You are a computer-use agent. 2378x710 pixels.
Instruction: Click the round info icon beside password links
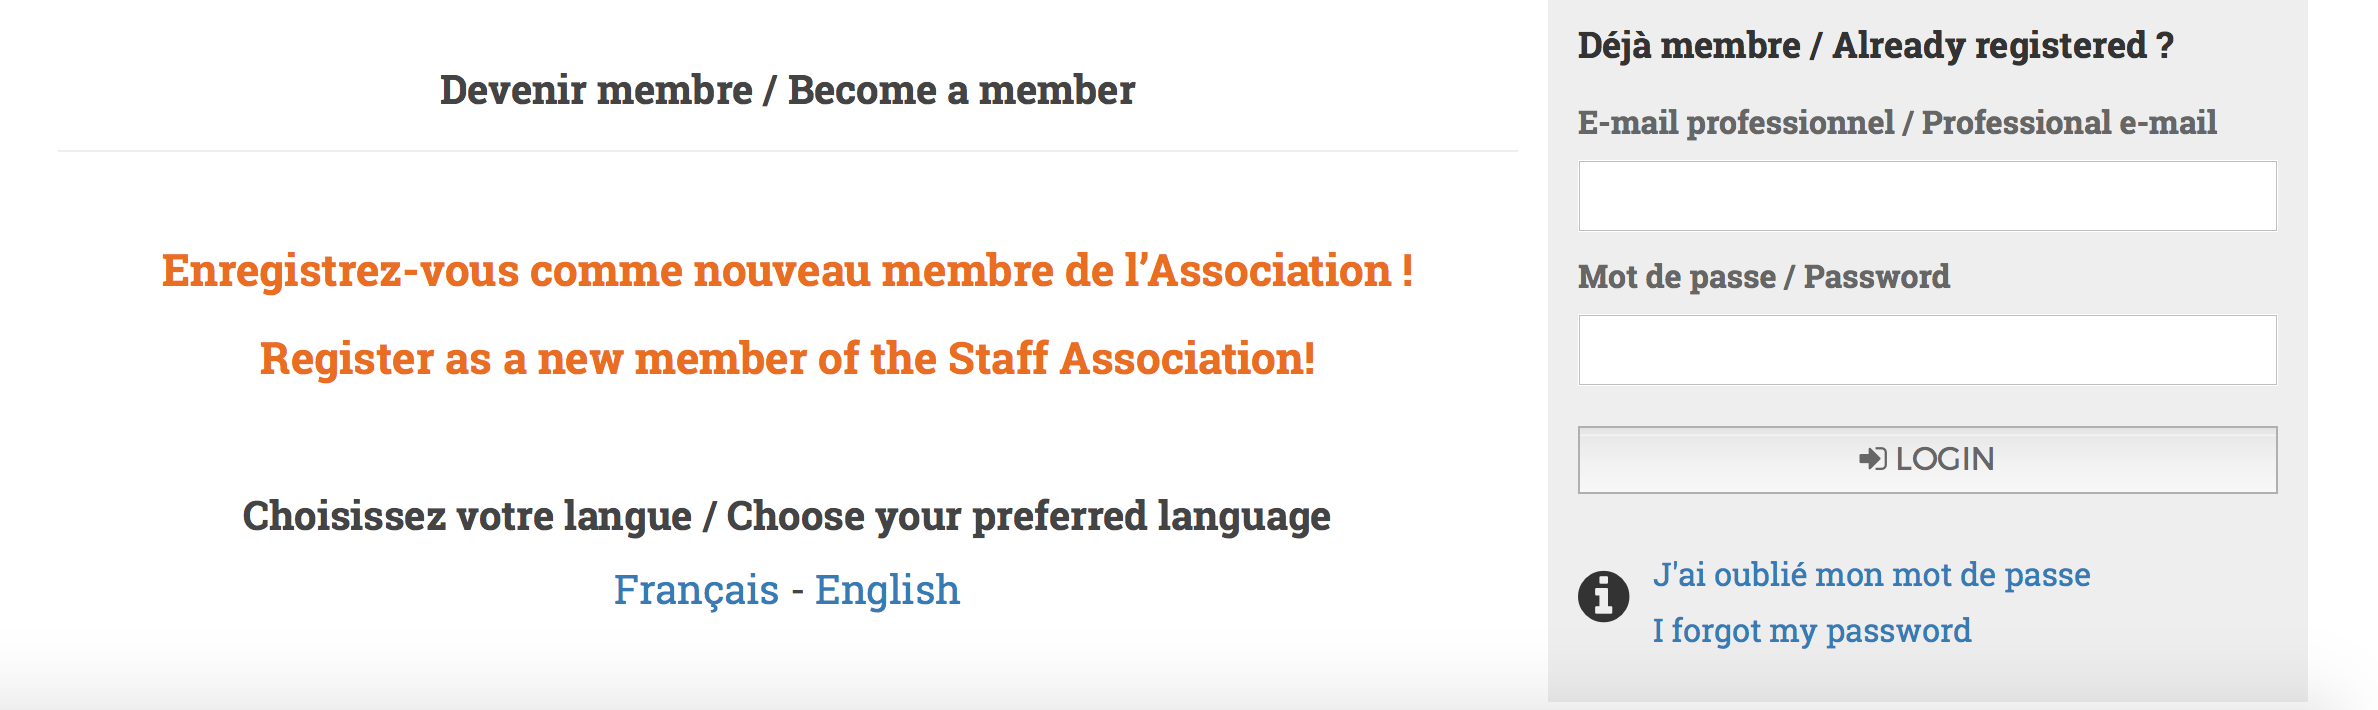(x=1603, y=597)
